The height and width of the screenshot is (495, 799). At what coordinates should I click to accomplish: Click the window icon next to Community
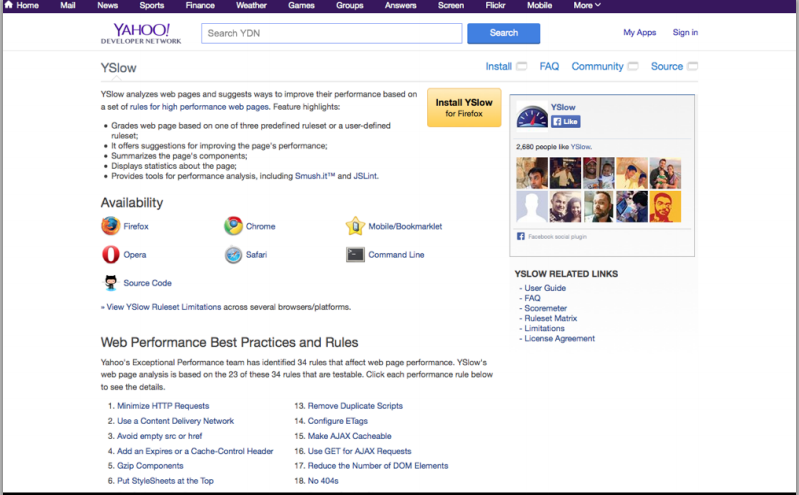(x=633, y=66)
